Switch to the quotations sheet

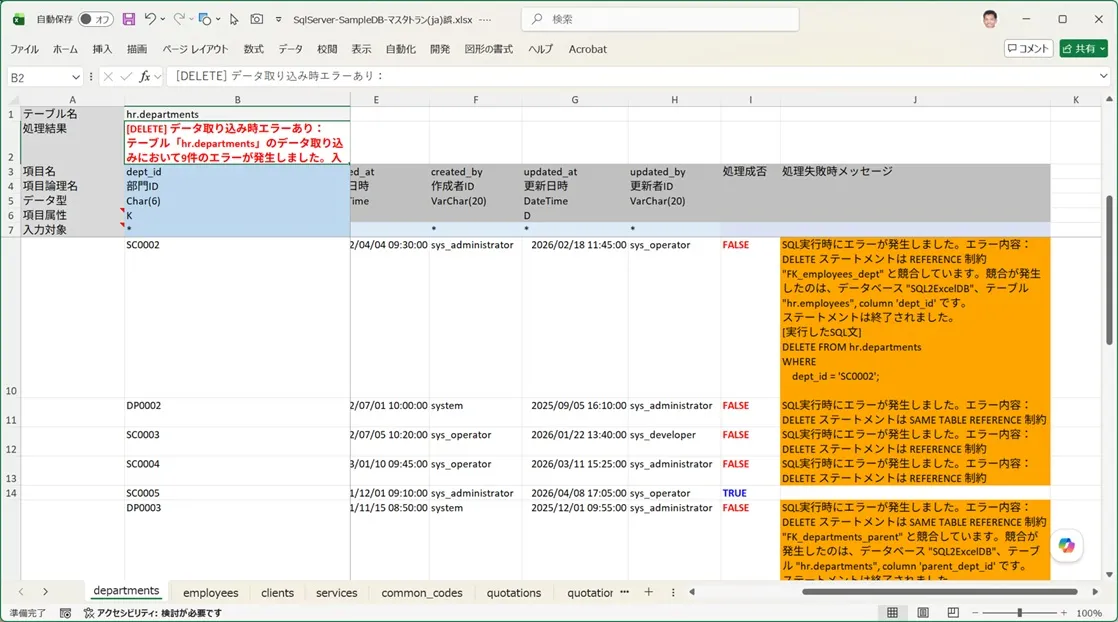(513, 593)
